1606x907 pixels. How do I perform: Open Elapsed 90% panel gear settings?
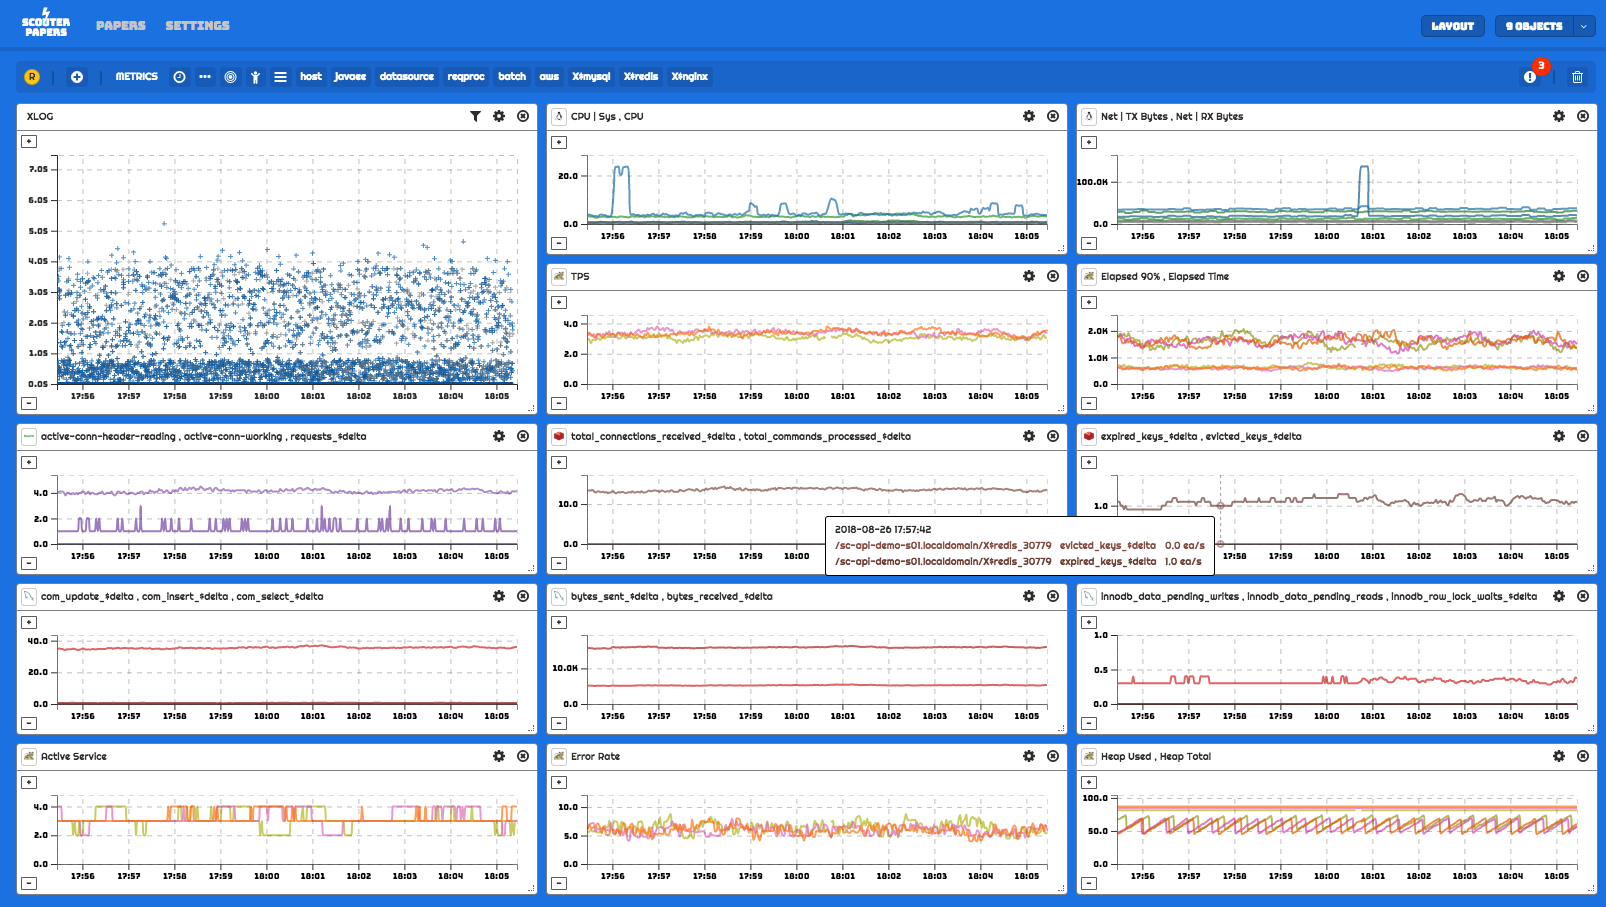pyautogui.click(x=1559, y=276)
